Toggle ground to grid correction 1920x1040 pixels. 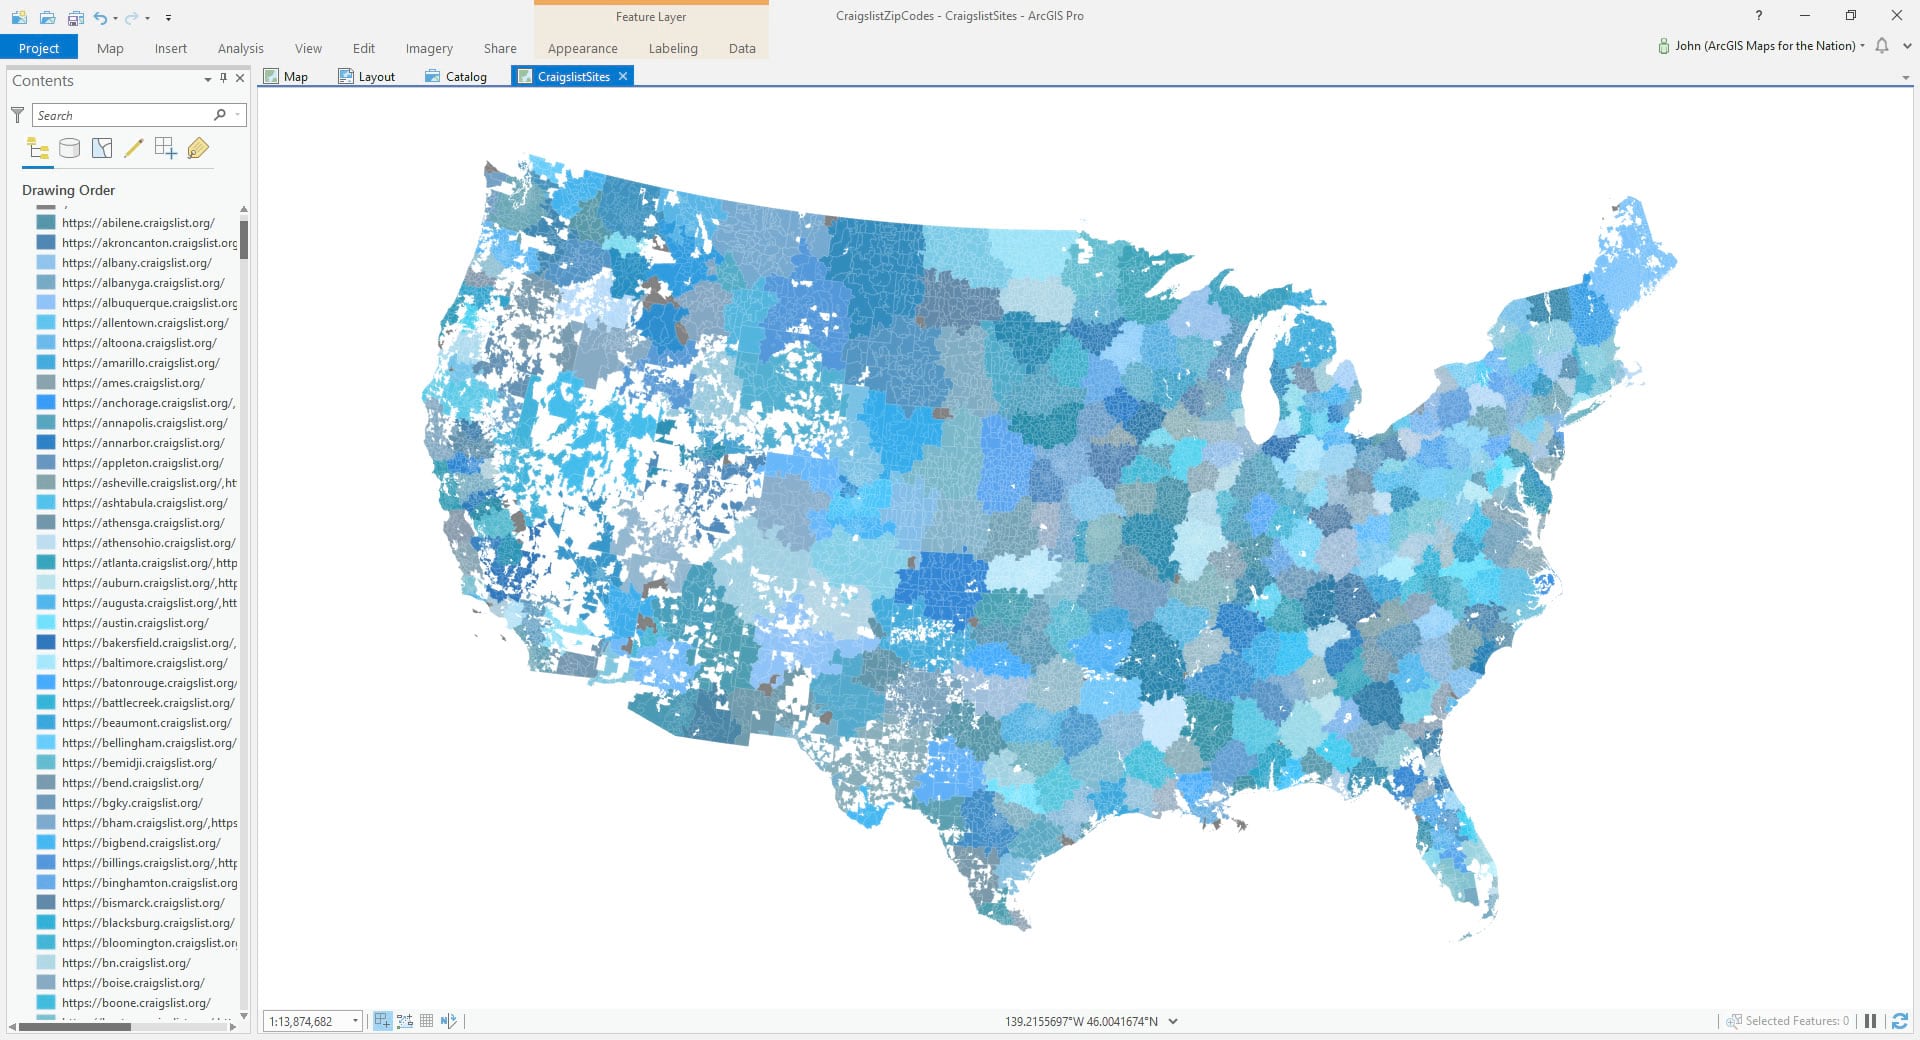pos(448,1021)
